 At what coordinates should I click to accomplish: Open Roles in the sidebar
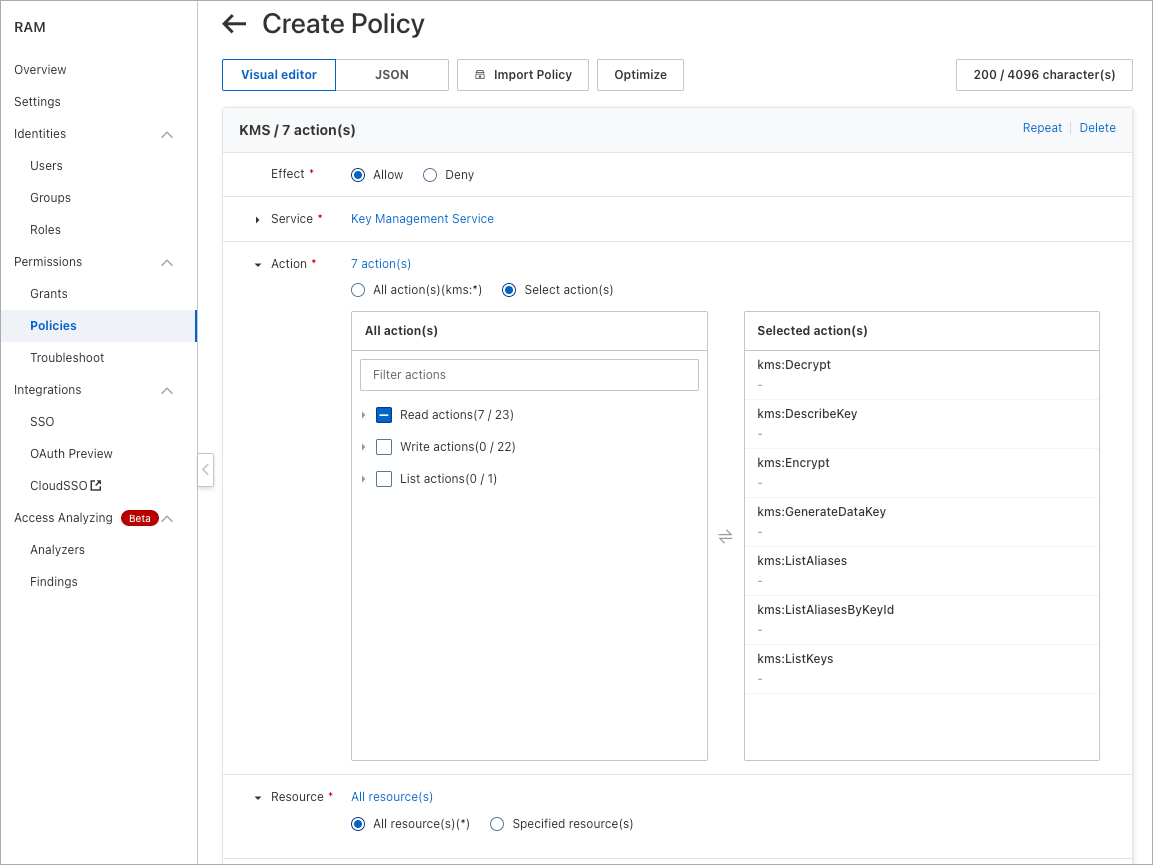click(45, 230)
